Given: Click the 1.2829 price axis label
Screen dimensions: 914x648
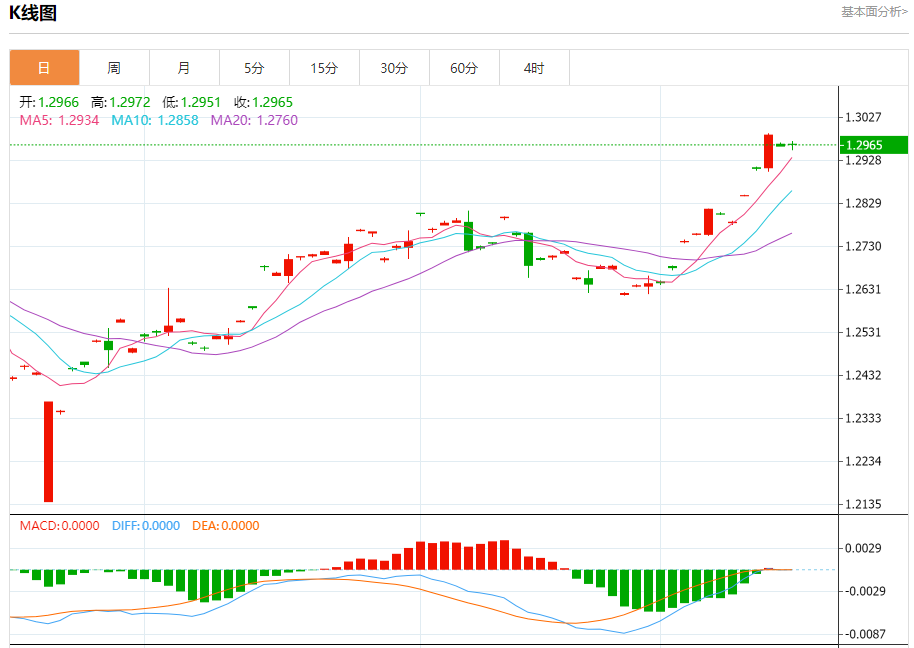Looking at the screenshot, I should (x=863, y=203).
